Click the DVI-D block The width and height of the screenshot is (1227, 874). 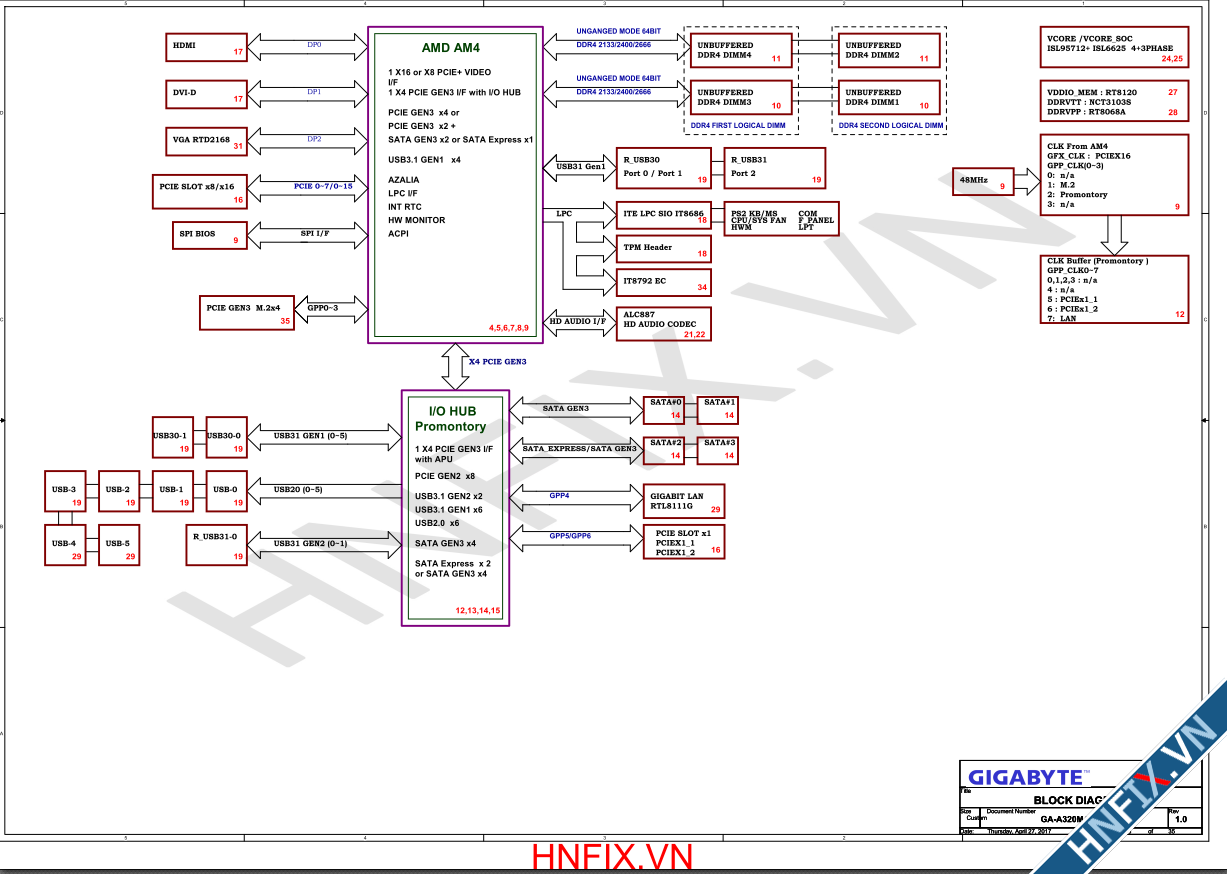pyautogui.click(x=206, y=93)
